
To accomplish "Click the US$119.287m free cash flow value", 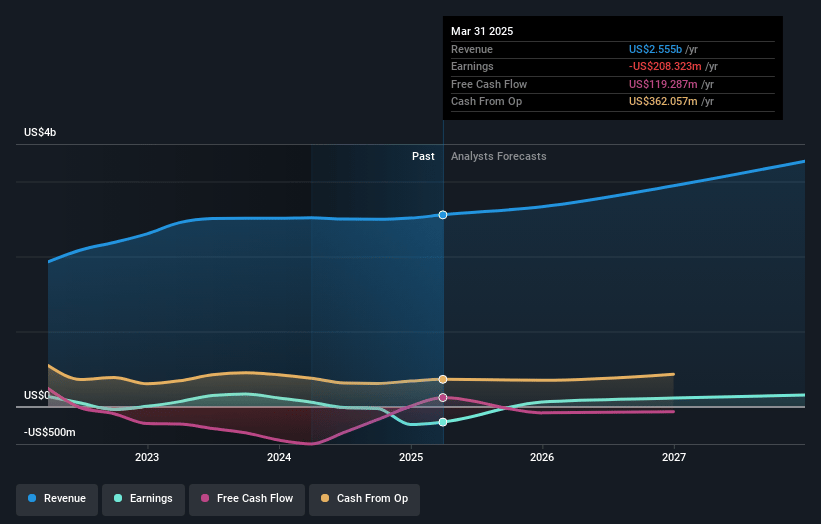I will (663, 84).
